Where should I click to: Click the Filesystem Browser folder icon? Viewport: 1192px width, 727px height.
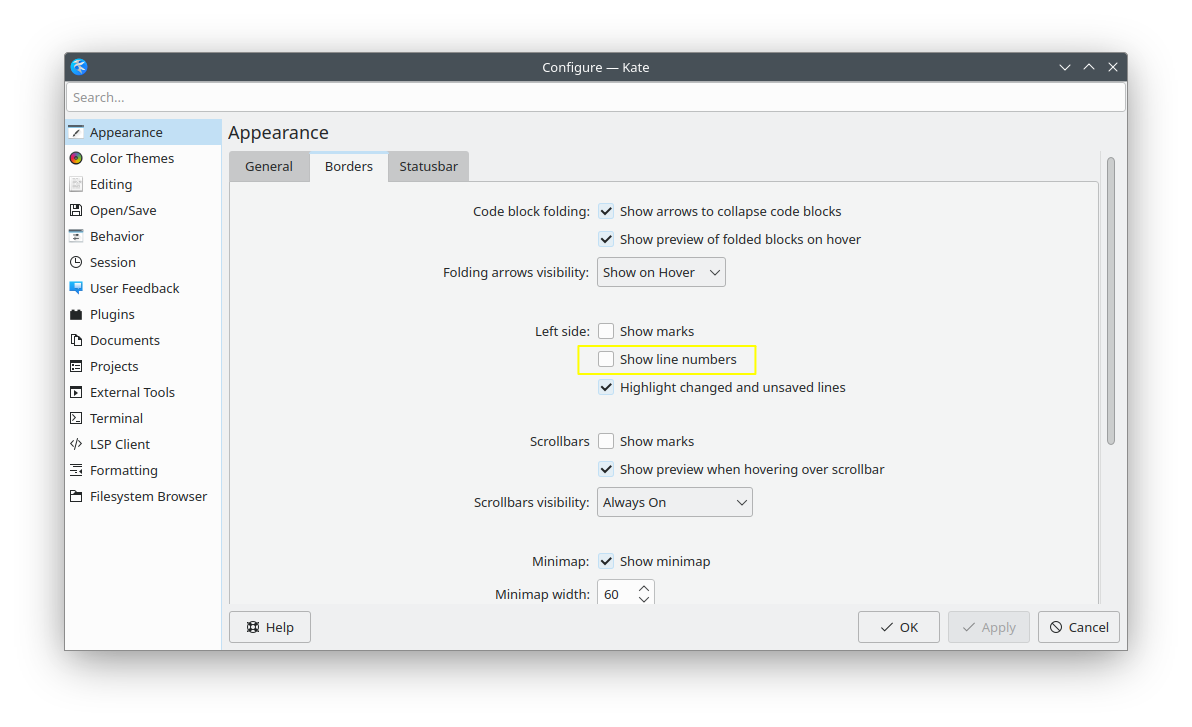76,496
